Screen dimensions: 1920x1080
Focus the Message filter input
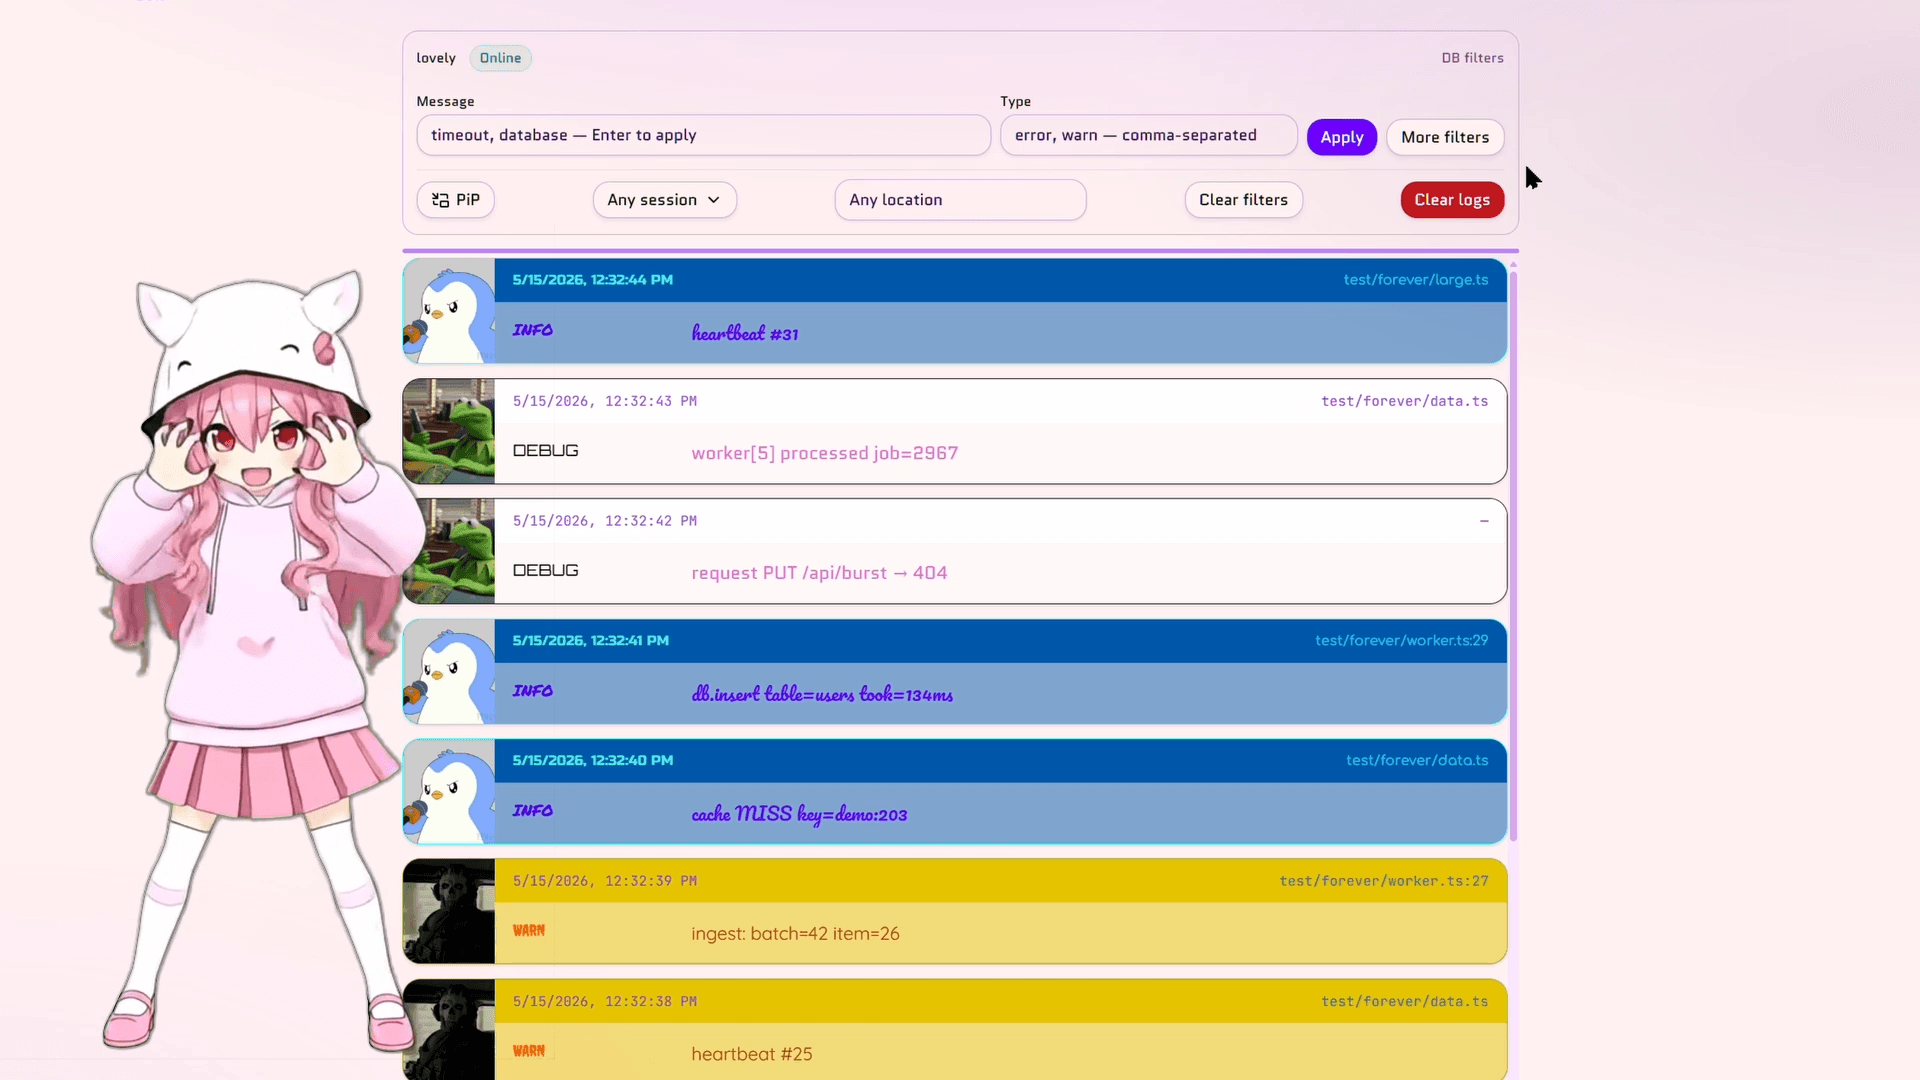click(703, 135)
